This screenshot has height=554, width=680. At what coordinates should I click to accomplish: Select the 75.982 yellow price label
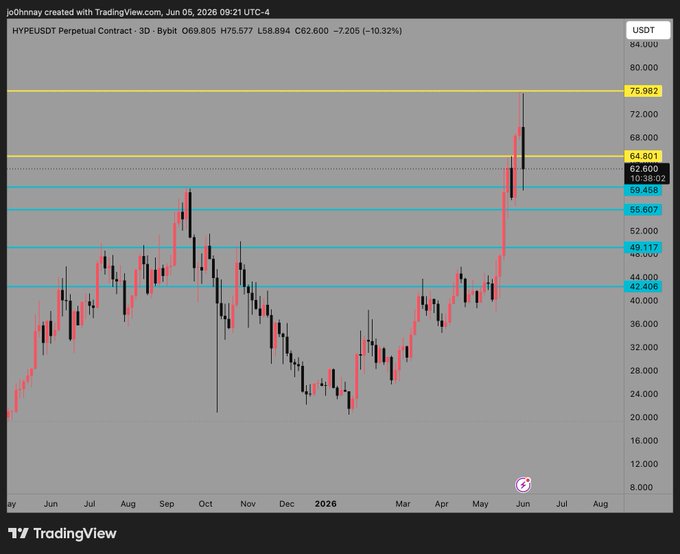click(x=643, y=91)
